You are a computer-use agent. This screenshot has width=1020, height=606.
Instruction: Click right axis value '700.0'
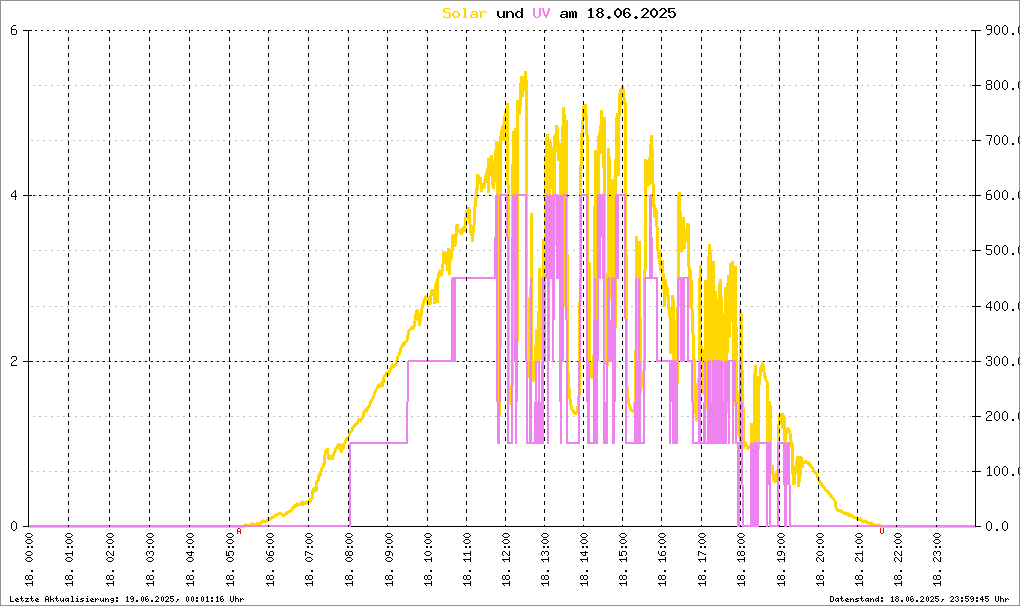click(x=1001, y=140)
